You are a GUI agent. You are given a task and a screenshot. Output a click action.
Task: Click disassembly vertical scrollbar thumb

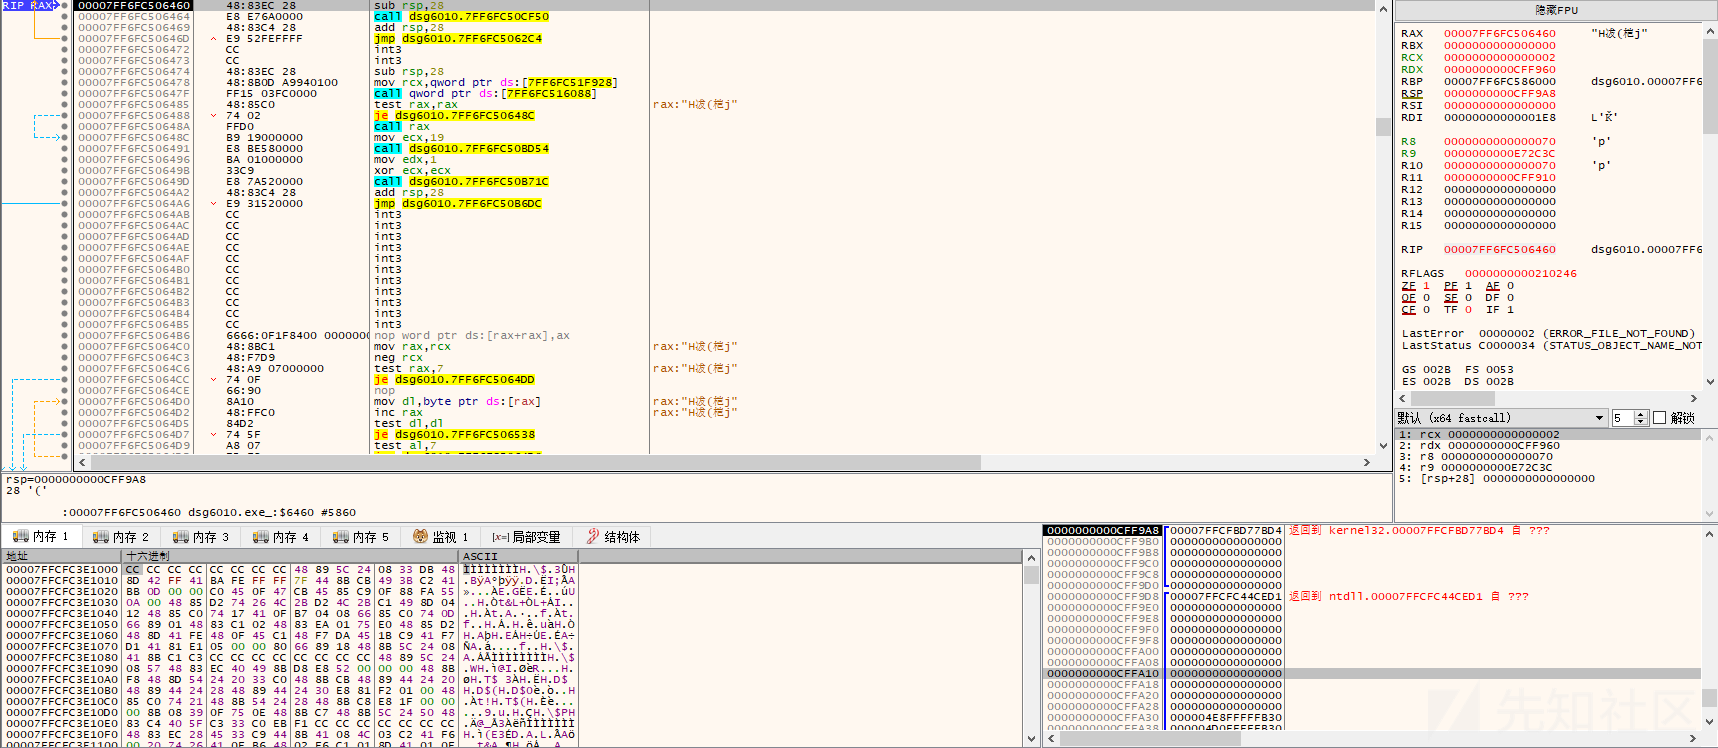pyautogui.click(x=1383, y=126)
